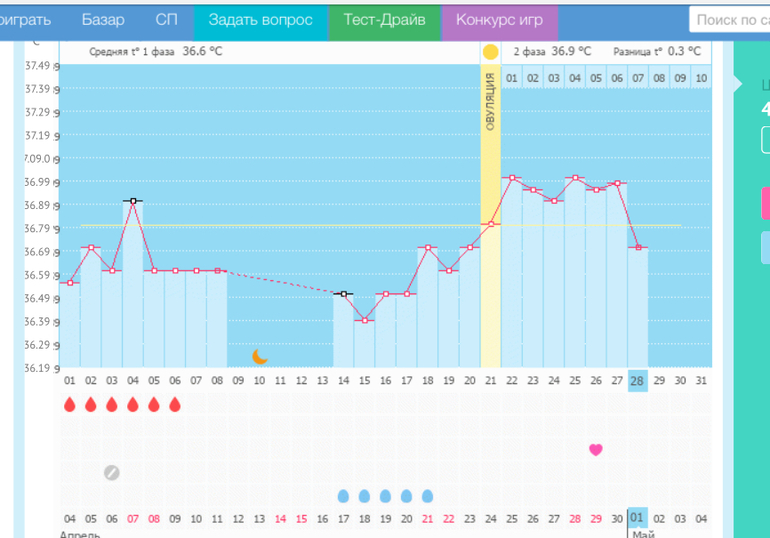Click the blue water drop under day 14

344,496
